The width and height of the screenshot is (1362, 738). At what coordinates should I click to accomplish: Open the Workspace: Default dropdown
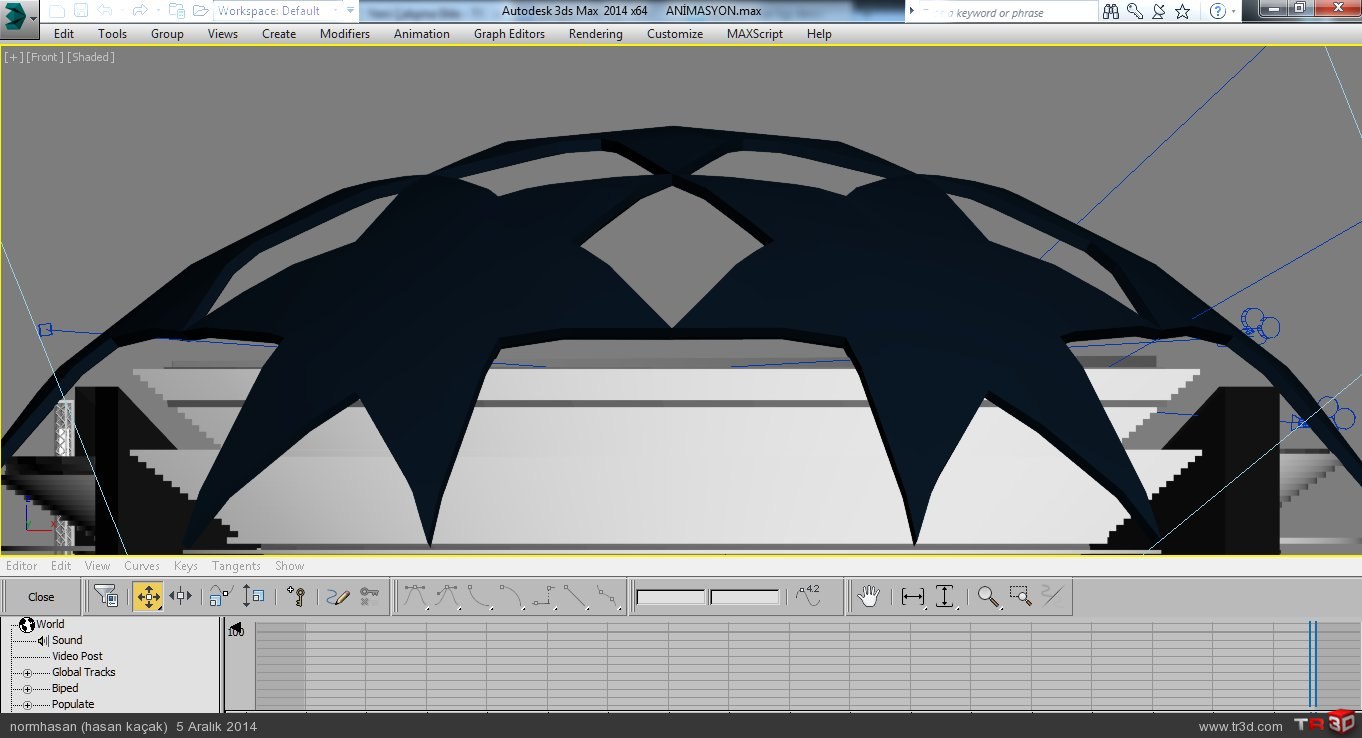click(277, 11)
